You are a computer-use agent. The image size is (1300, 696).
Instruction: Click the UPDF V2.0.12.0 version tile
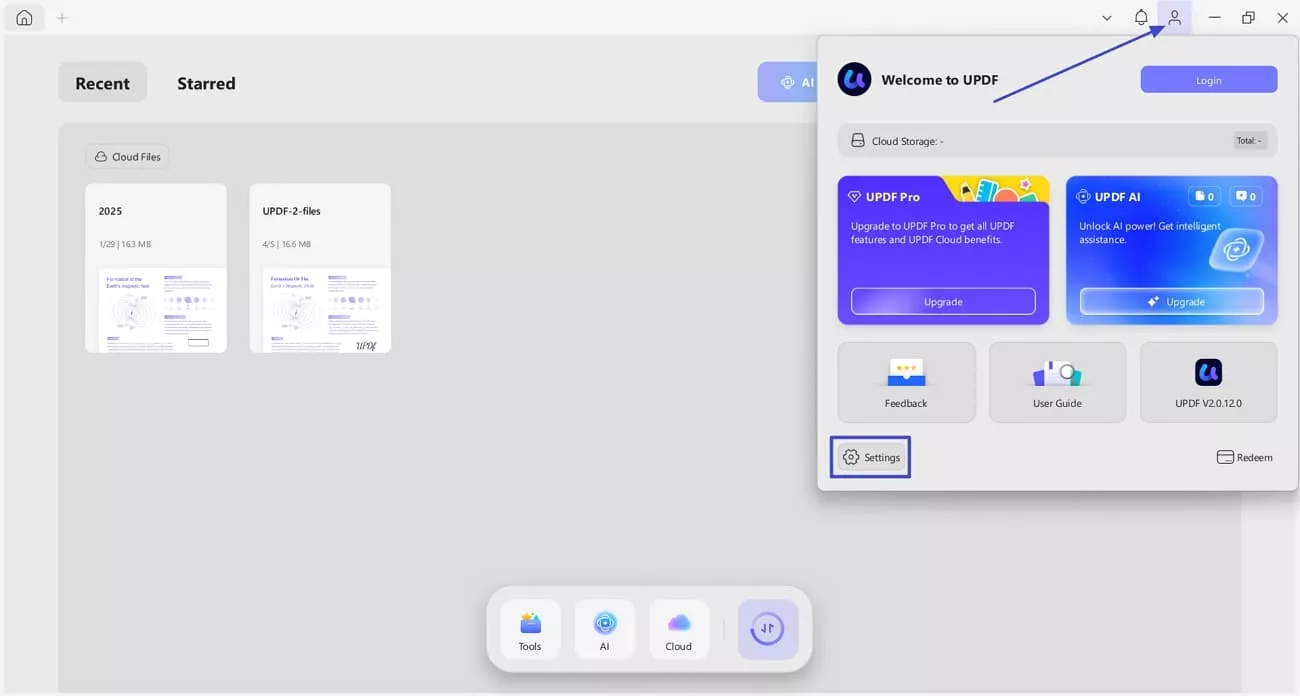[1208, 382]
